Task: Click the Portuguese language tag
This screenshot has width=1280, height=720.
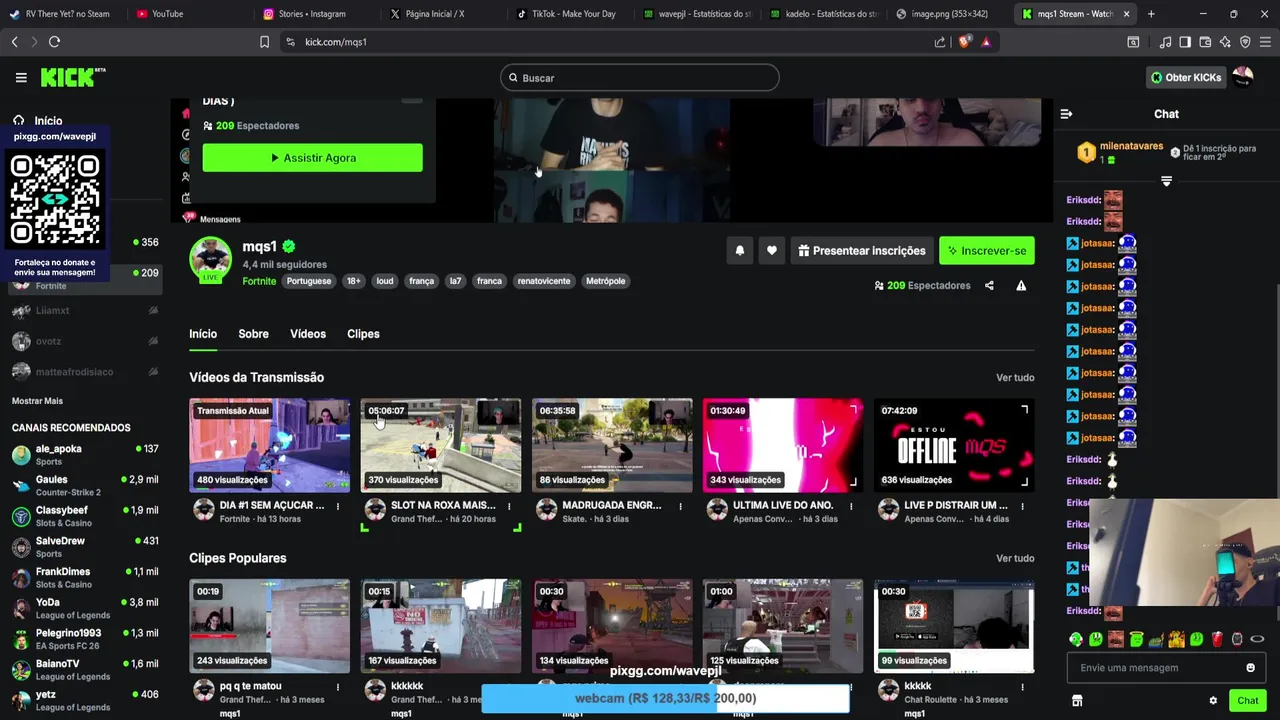Action: (x=309, y=281)
